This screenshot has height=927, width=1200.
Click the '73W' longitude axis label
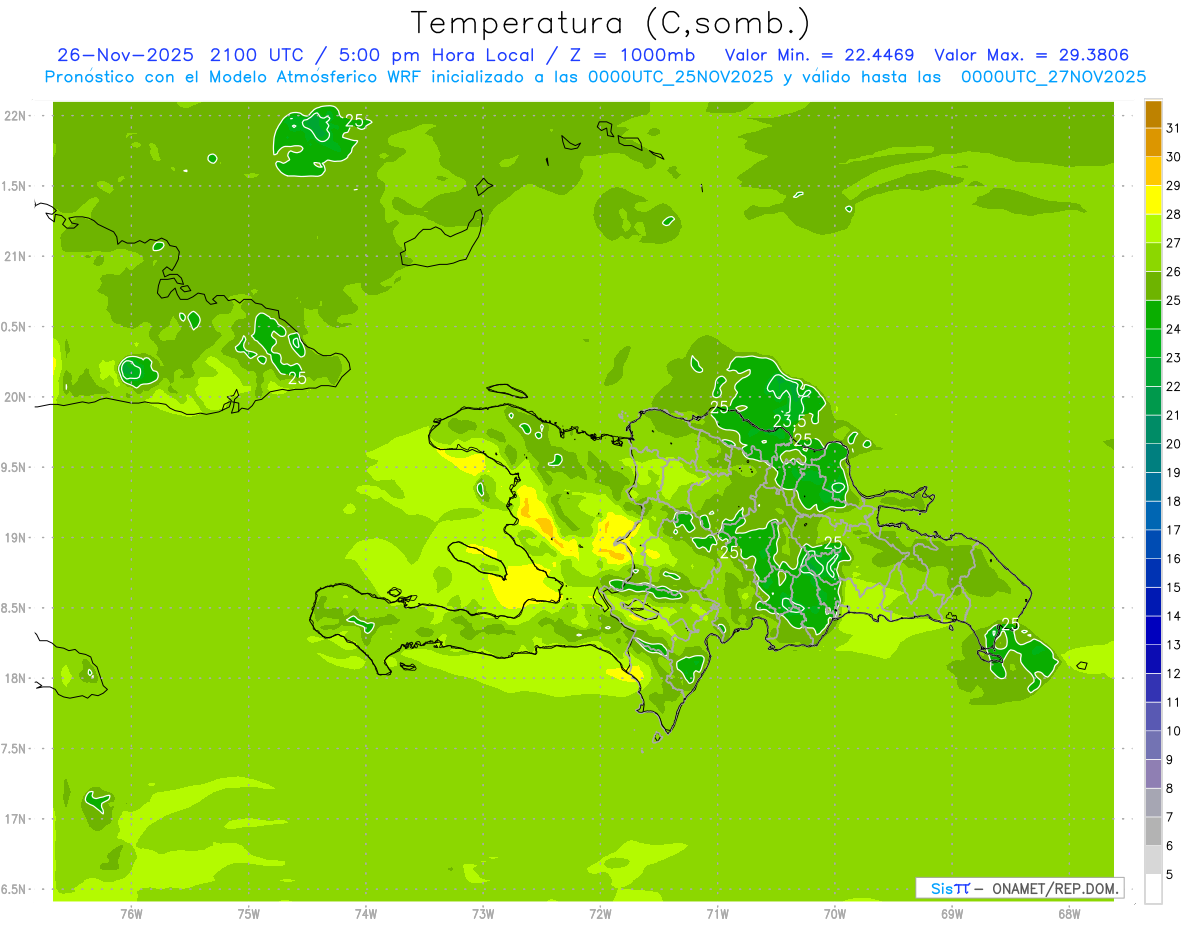tap(483, 913)
